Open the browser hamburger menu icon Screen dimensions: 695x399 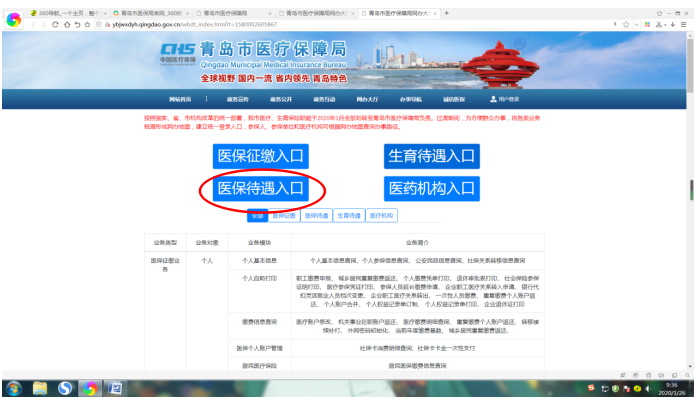point(683,24)
